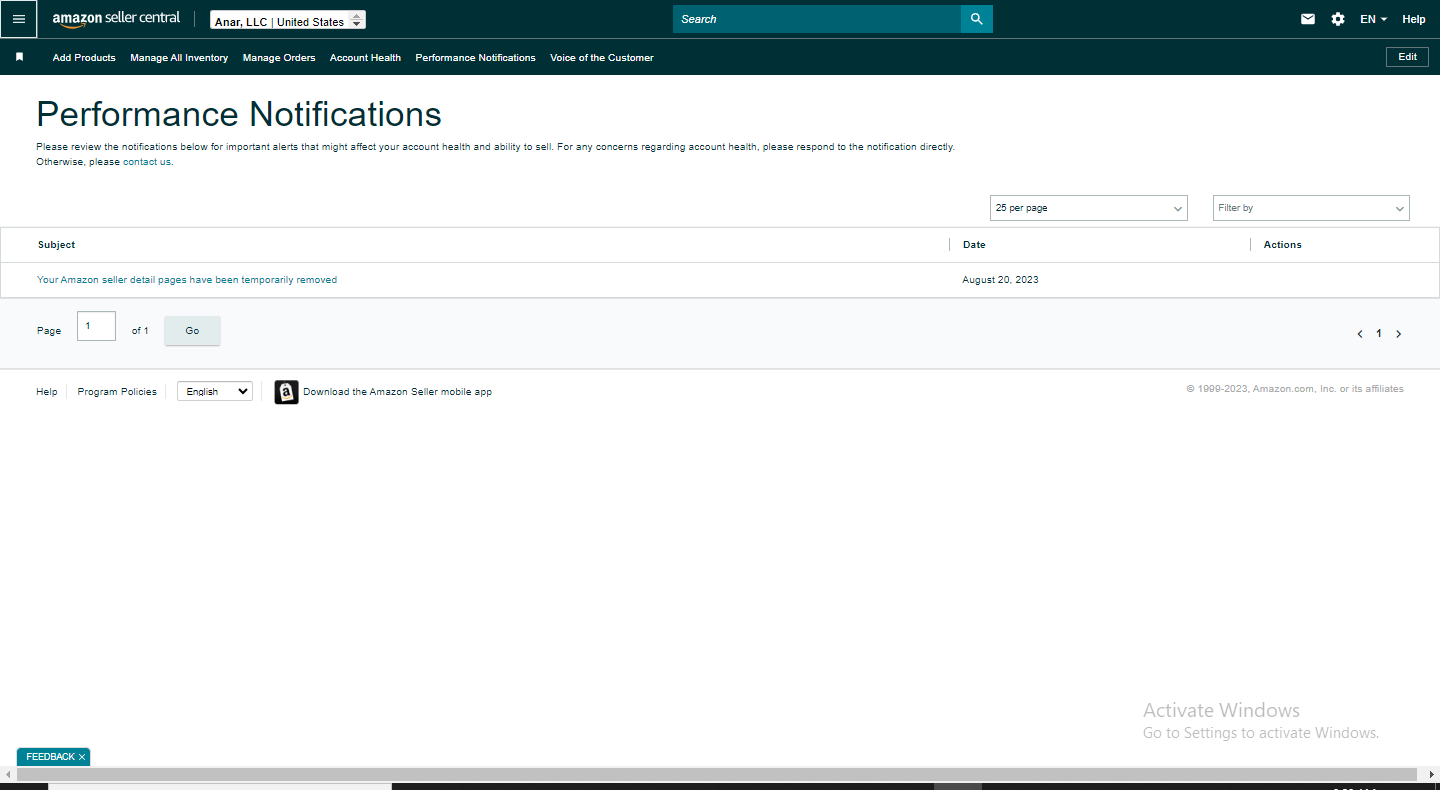Click the footer Help link
The image size is (1440, 790).
pos(47,392)
